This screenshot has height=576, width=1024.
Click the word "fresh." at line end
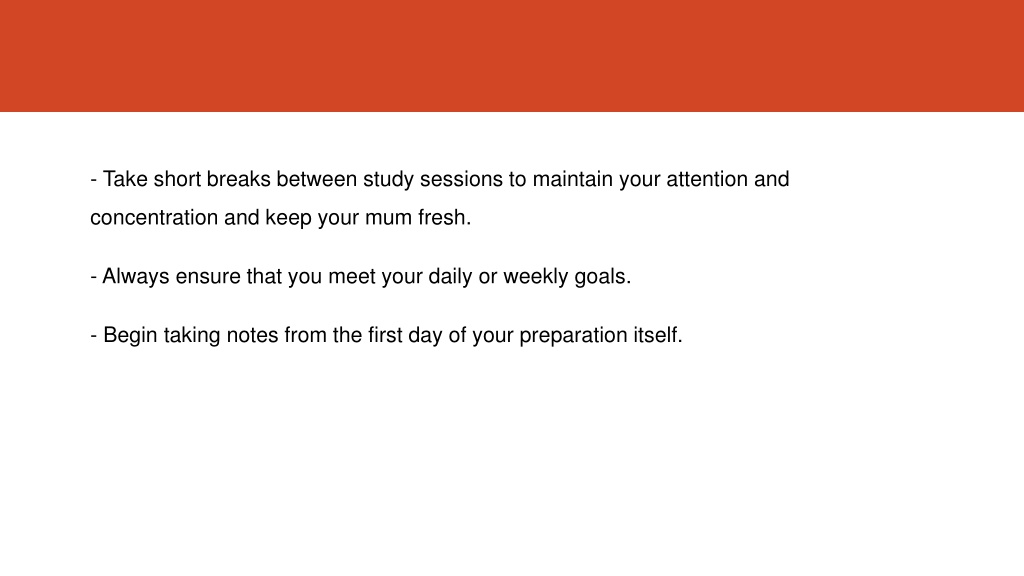[x=444, y=217]
